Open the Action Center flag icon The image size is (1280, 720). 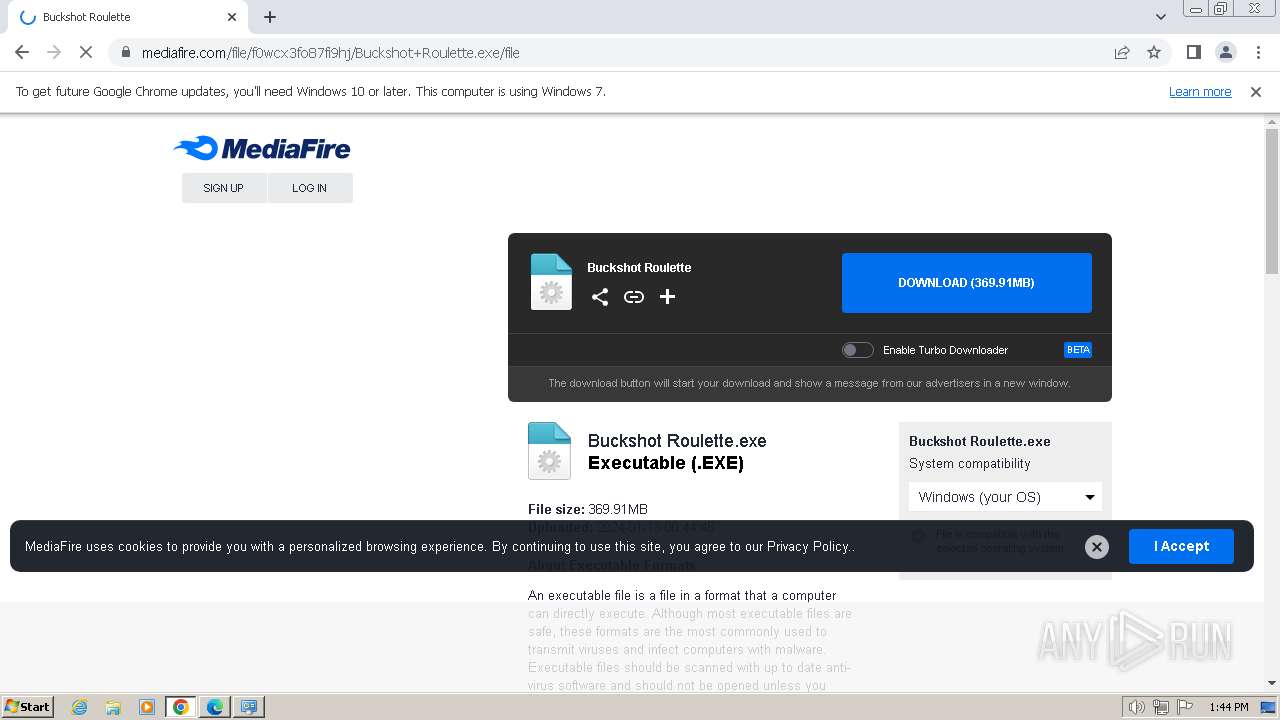coord(1185,707)
